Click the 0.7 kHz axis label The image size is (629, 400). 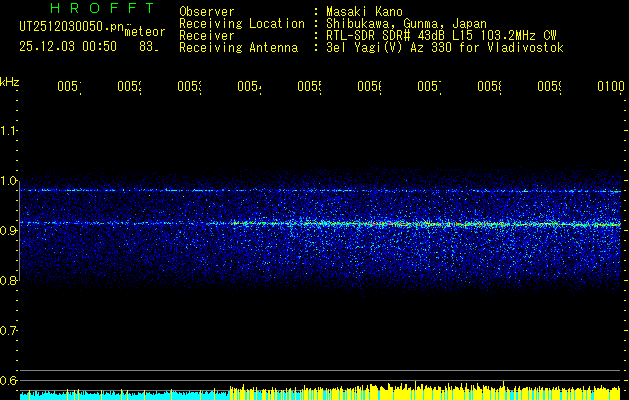pyautogui.click(x=8, y=330)
